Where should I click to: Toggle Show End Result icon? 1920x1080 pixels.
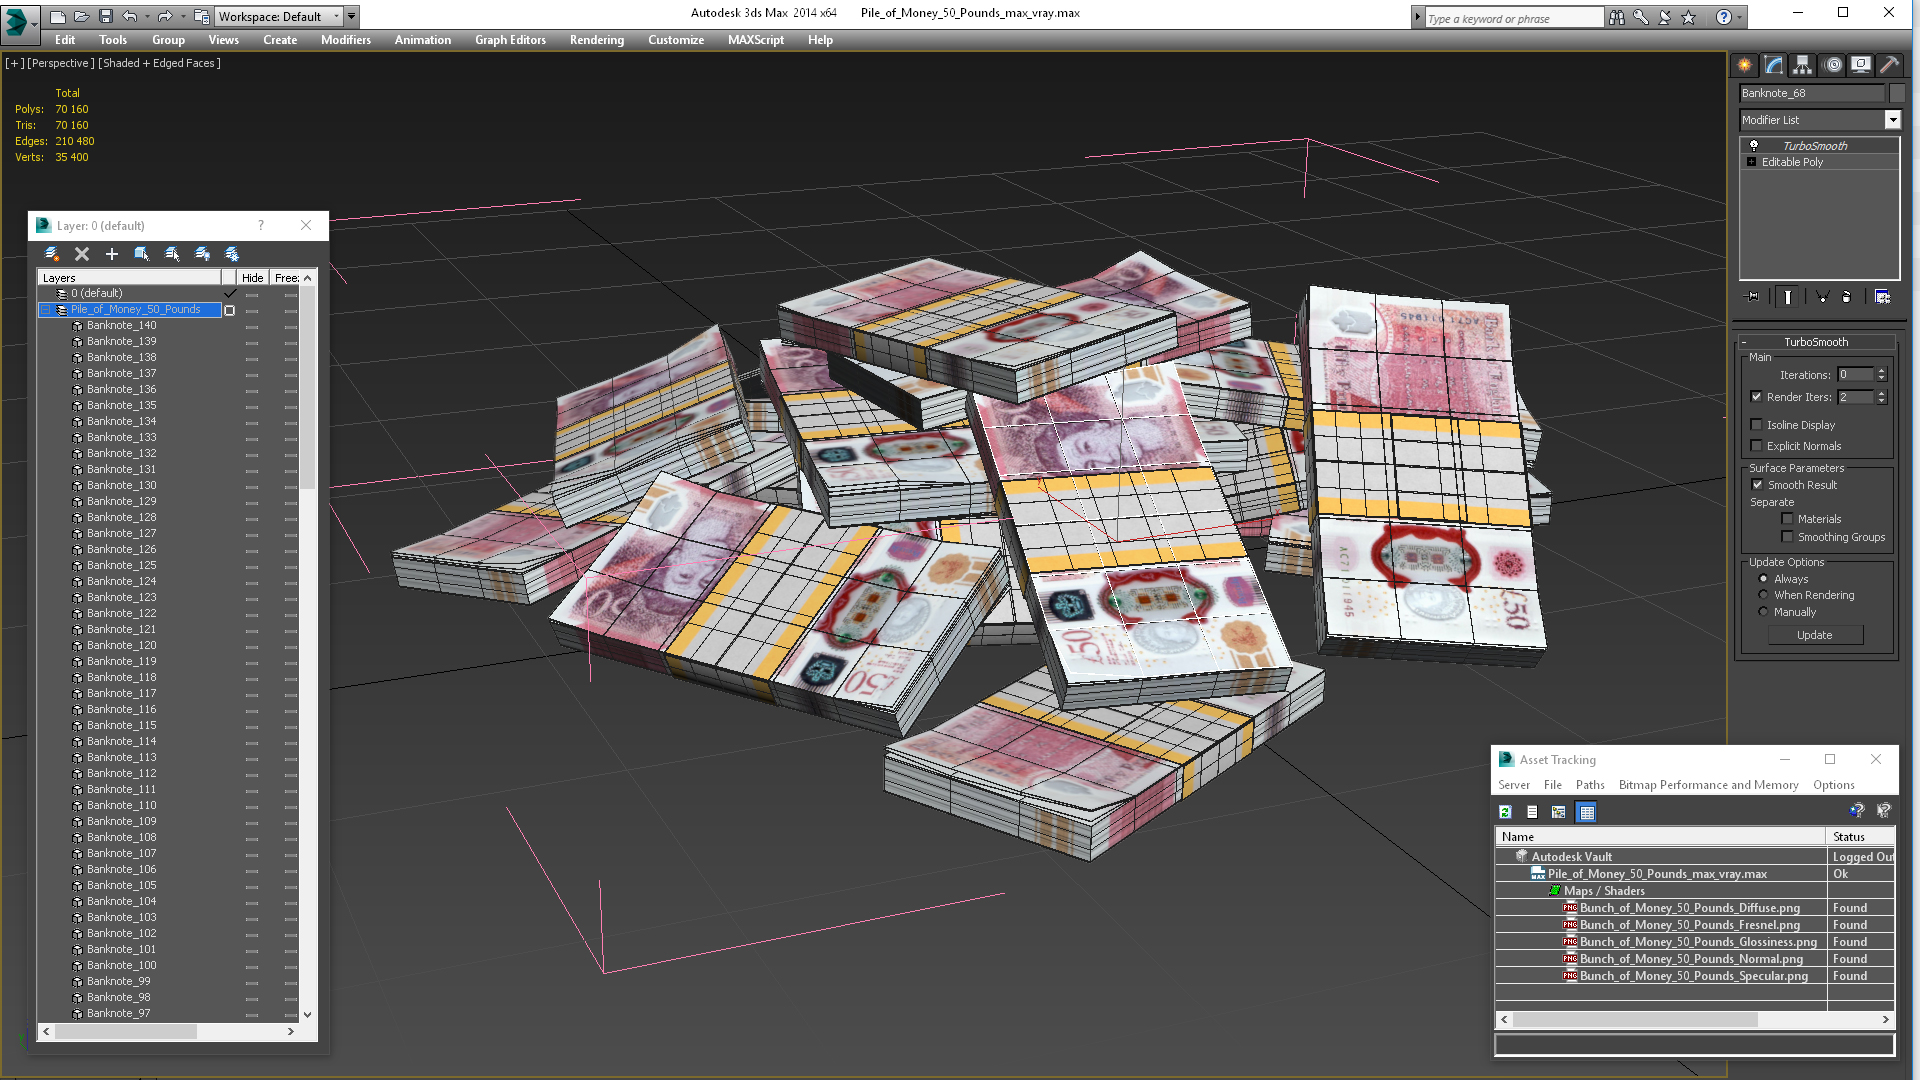tap(1788, 297)
